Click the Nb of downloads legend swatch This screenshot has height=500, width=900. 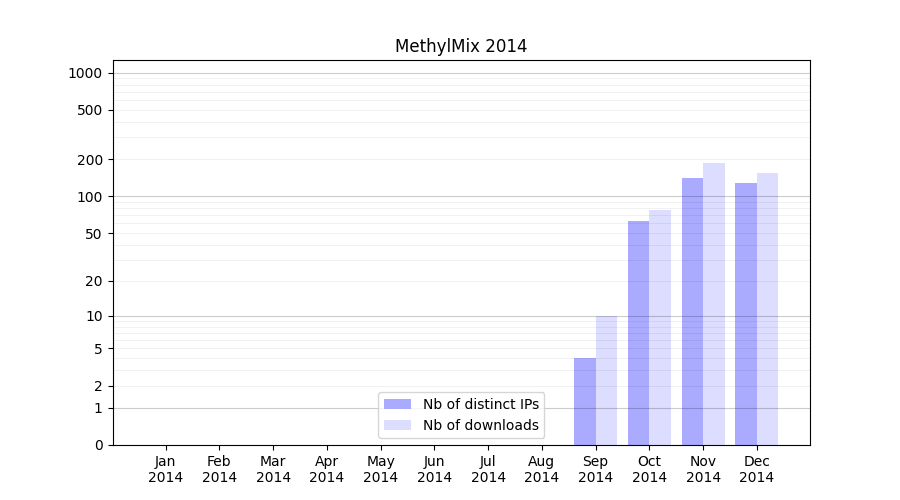(397, 425)
